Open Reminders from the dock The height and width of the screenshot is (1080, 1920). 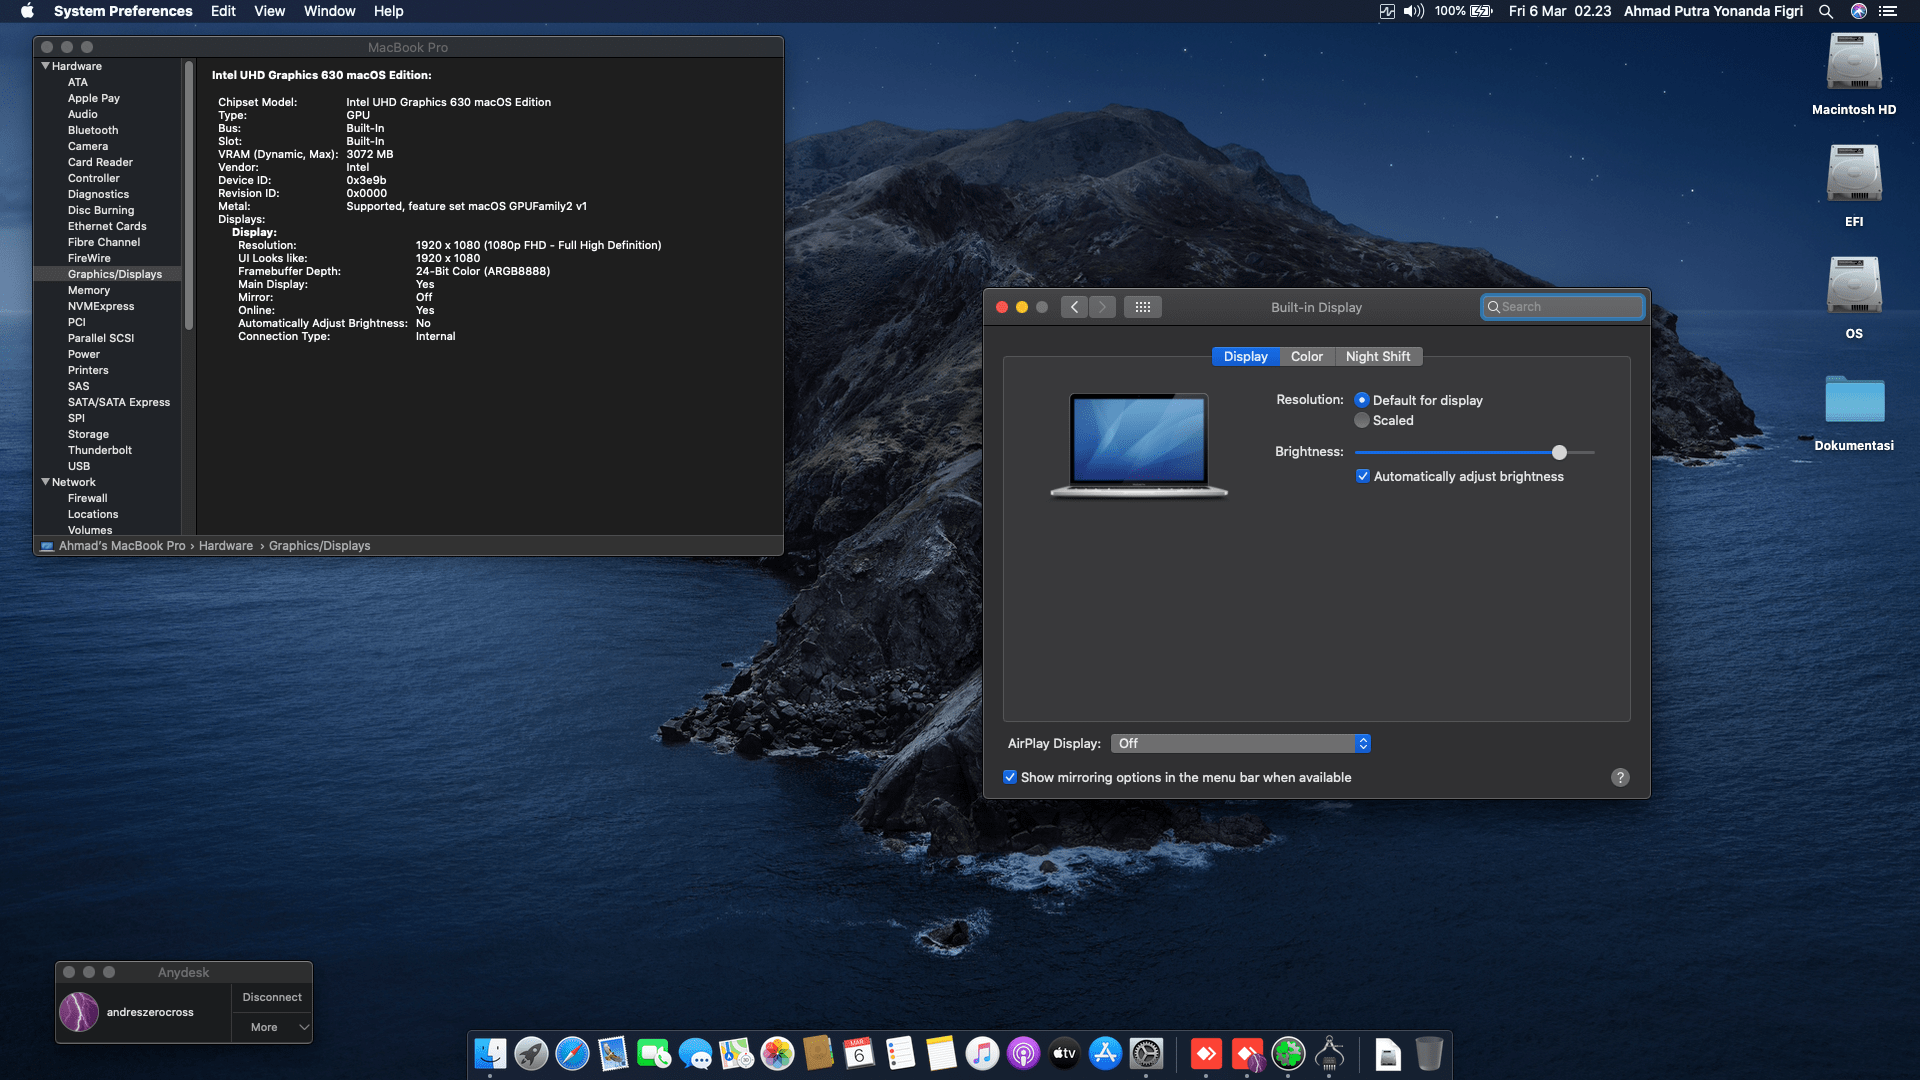(x=900, y=1053)
